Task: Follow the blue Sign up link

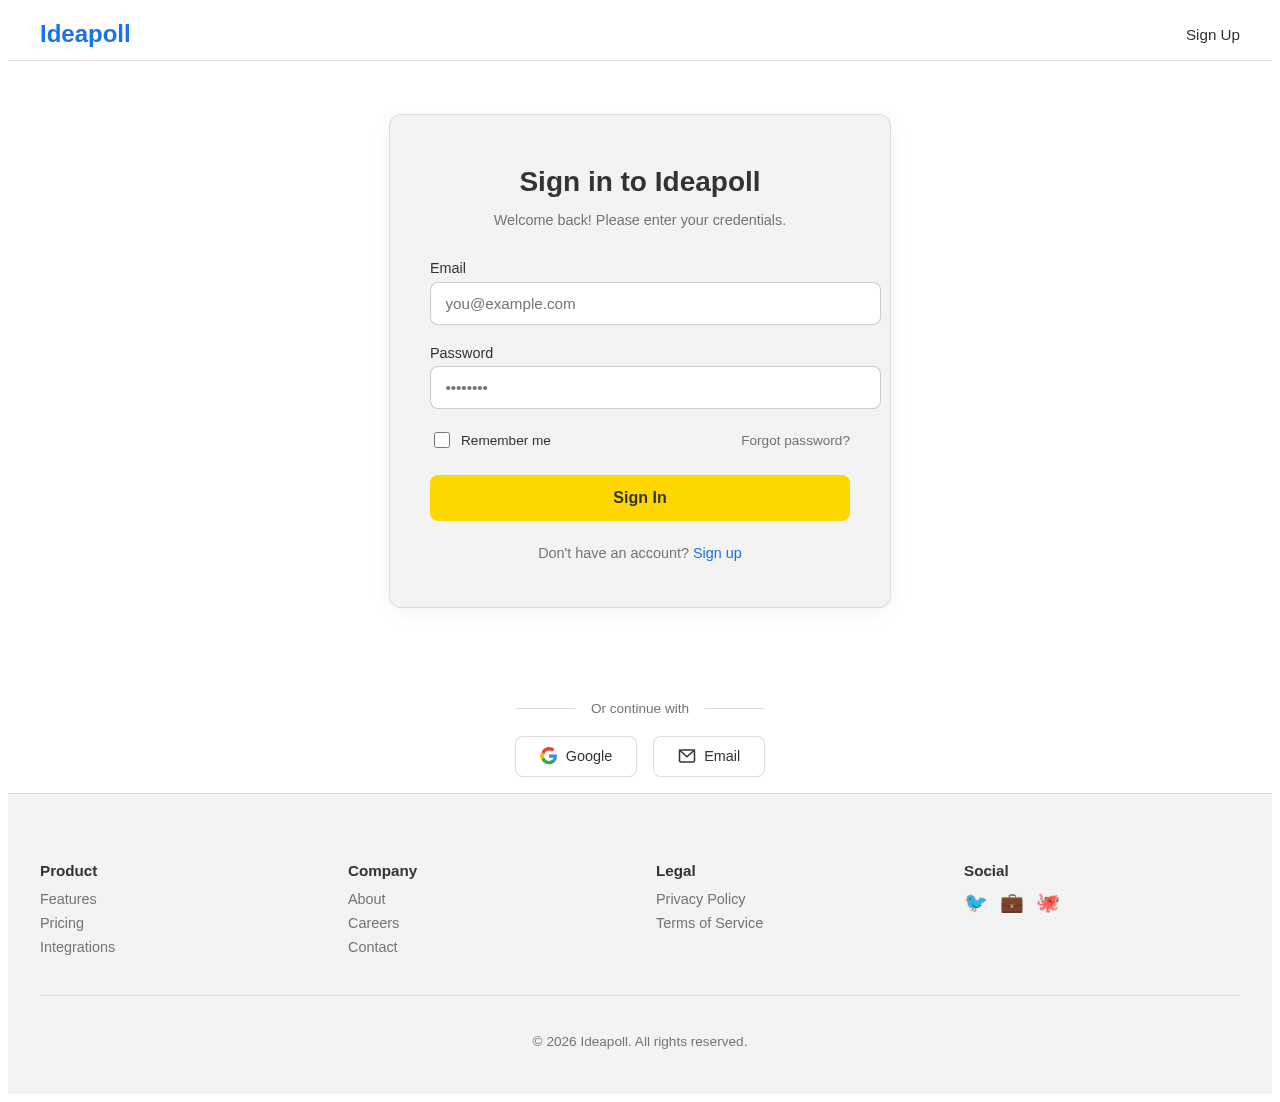Action: tap(717, 553)
